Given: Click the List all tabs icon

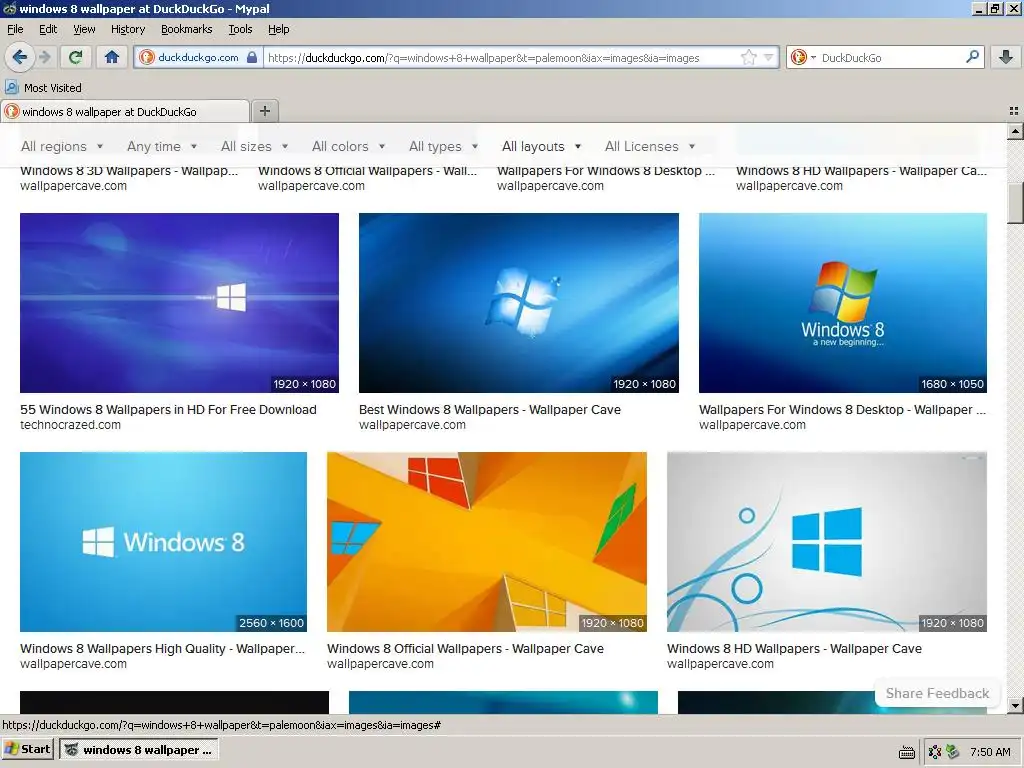Looking at the screenshot, I should pyautogui.click(x=1014, y=111).
